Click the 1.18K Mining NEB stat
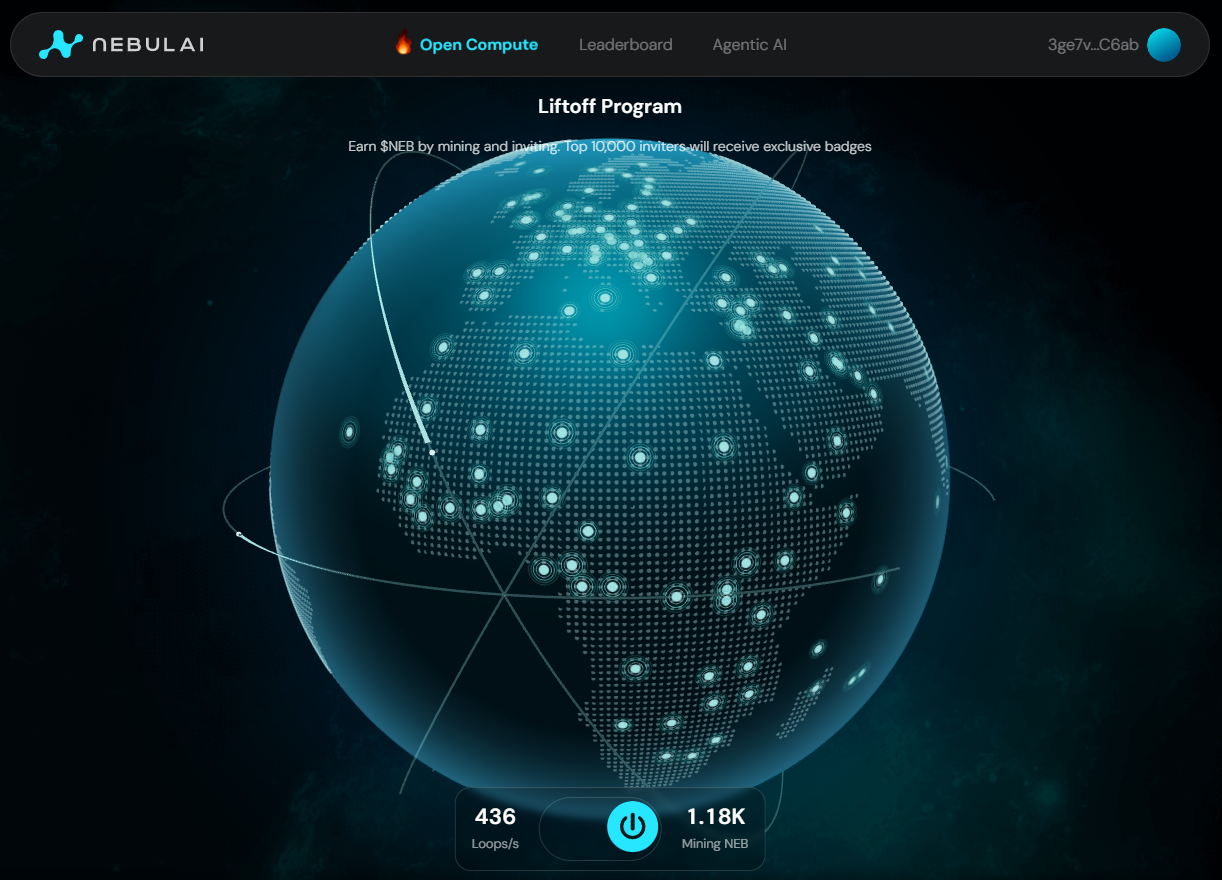1222x880 pixels. click(x=715, y=828)
